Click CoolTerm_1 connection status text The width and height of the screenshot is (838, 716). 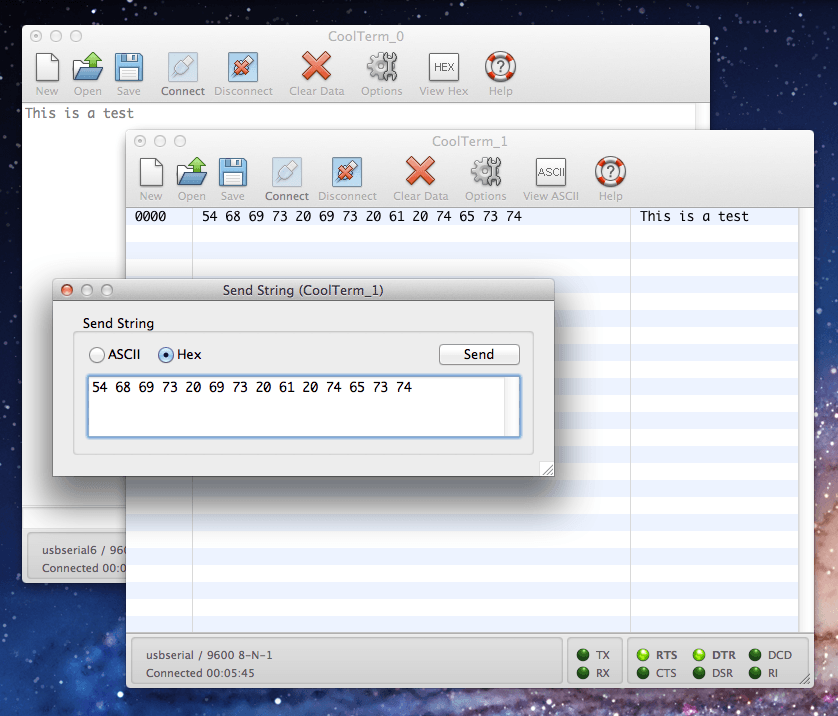coord(200,673)
